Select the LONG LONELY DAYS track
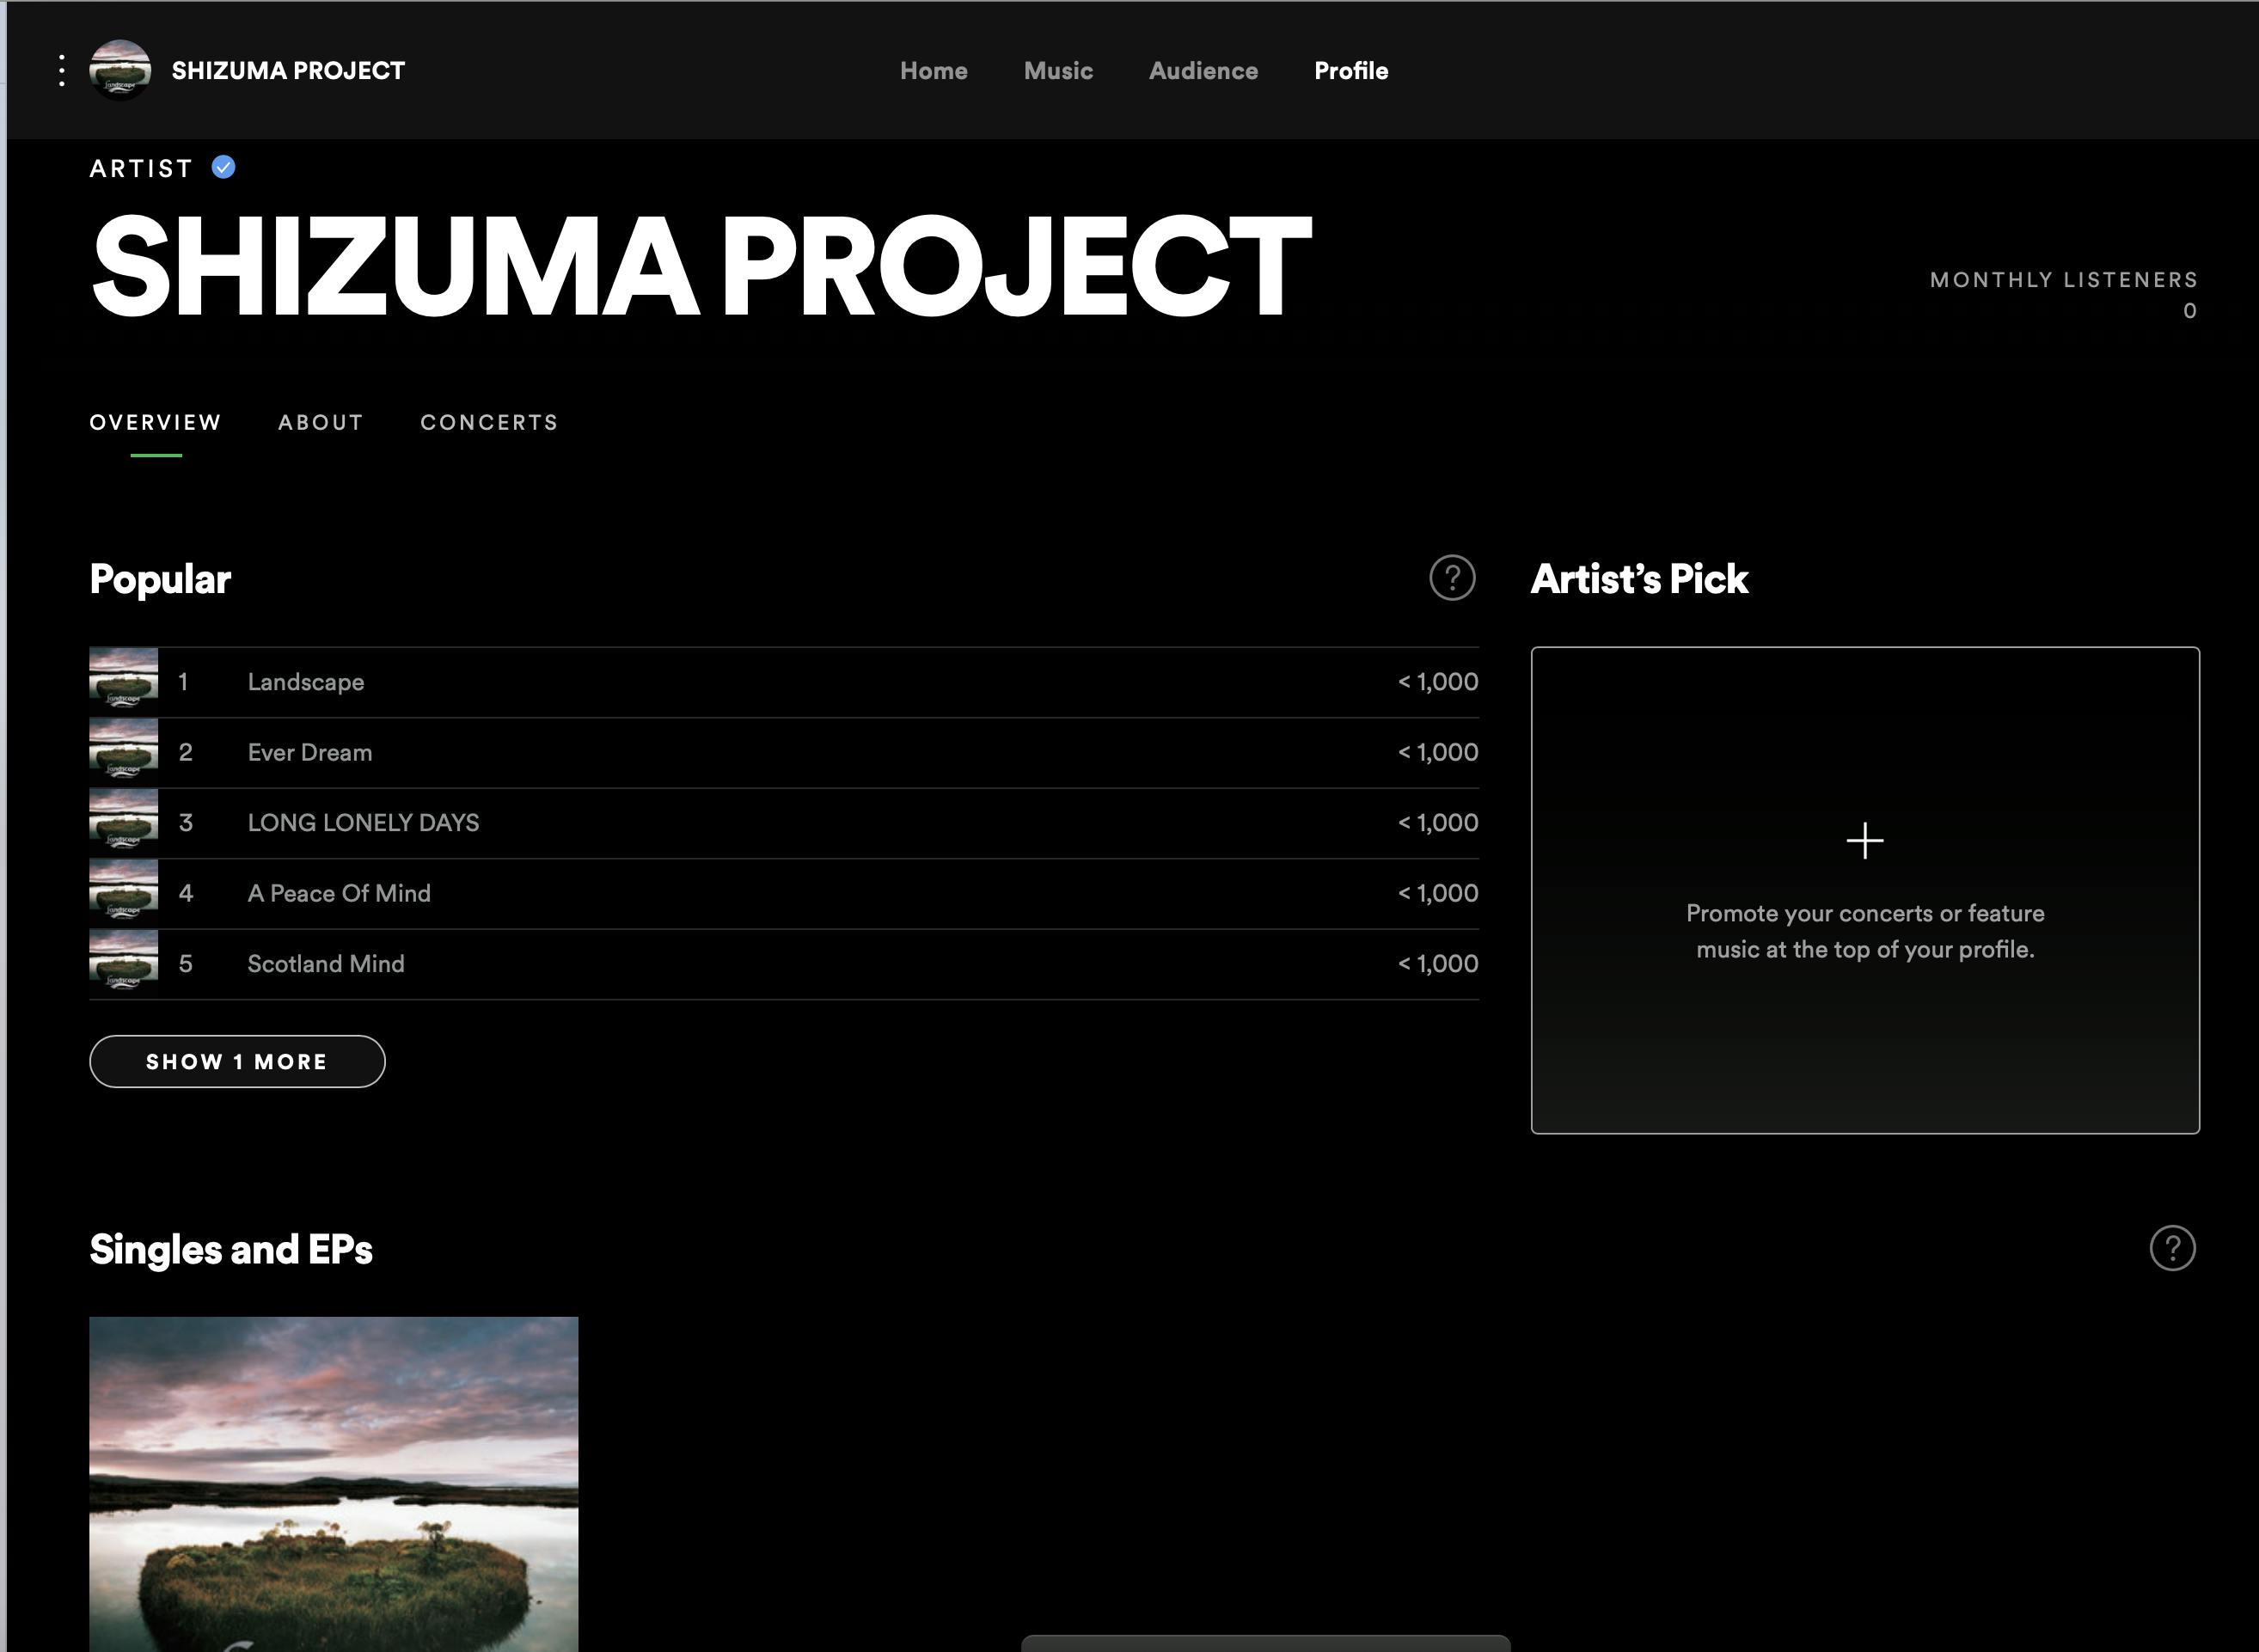 [363, 823]
